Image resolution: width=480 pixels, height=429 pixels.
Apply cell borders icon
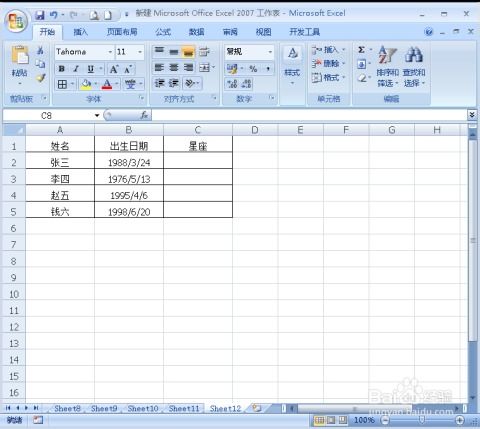pos(62,84)
